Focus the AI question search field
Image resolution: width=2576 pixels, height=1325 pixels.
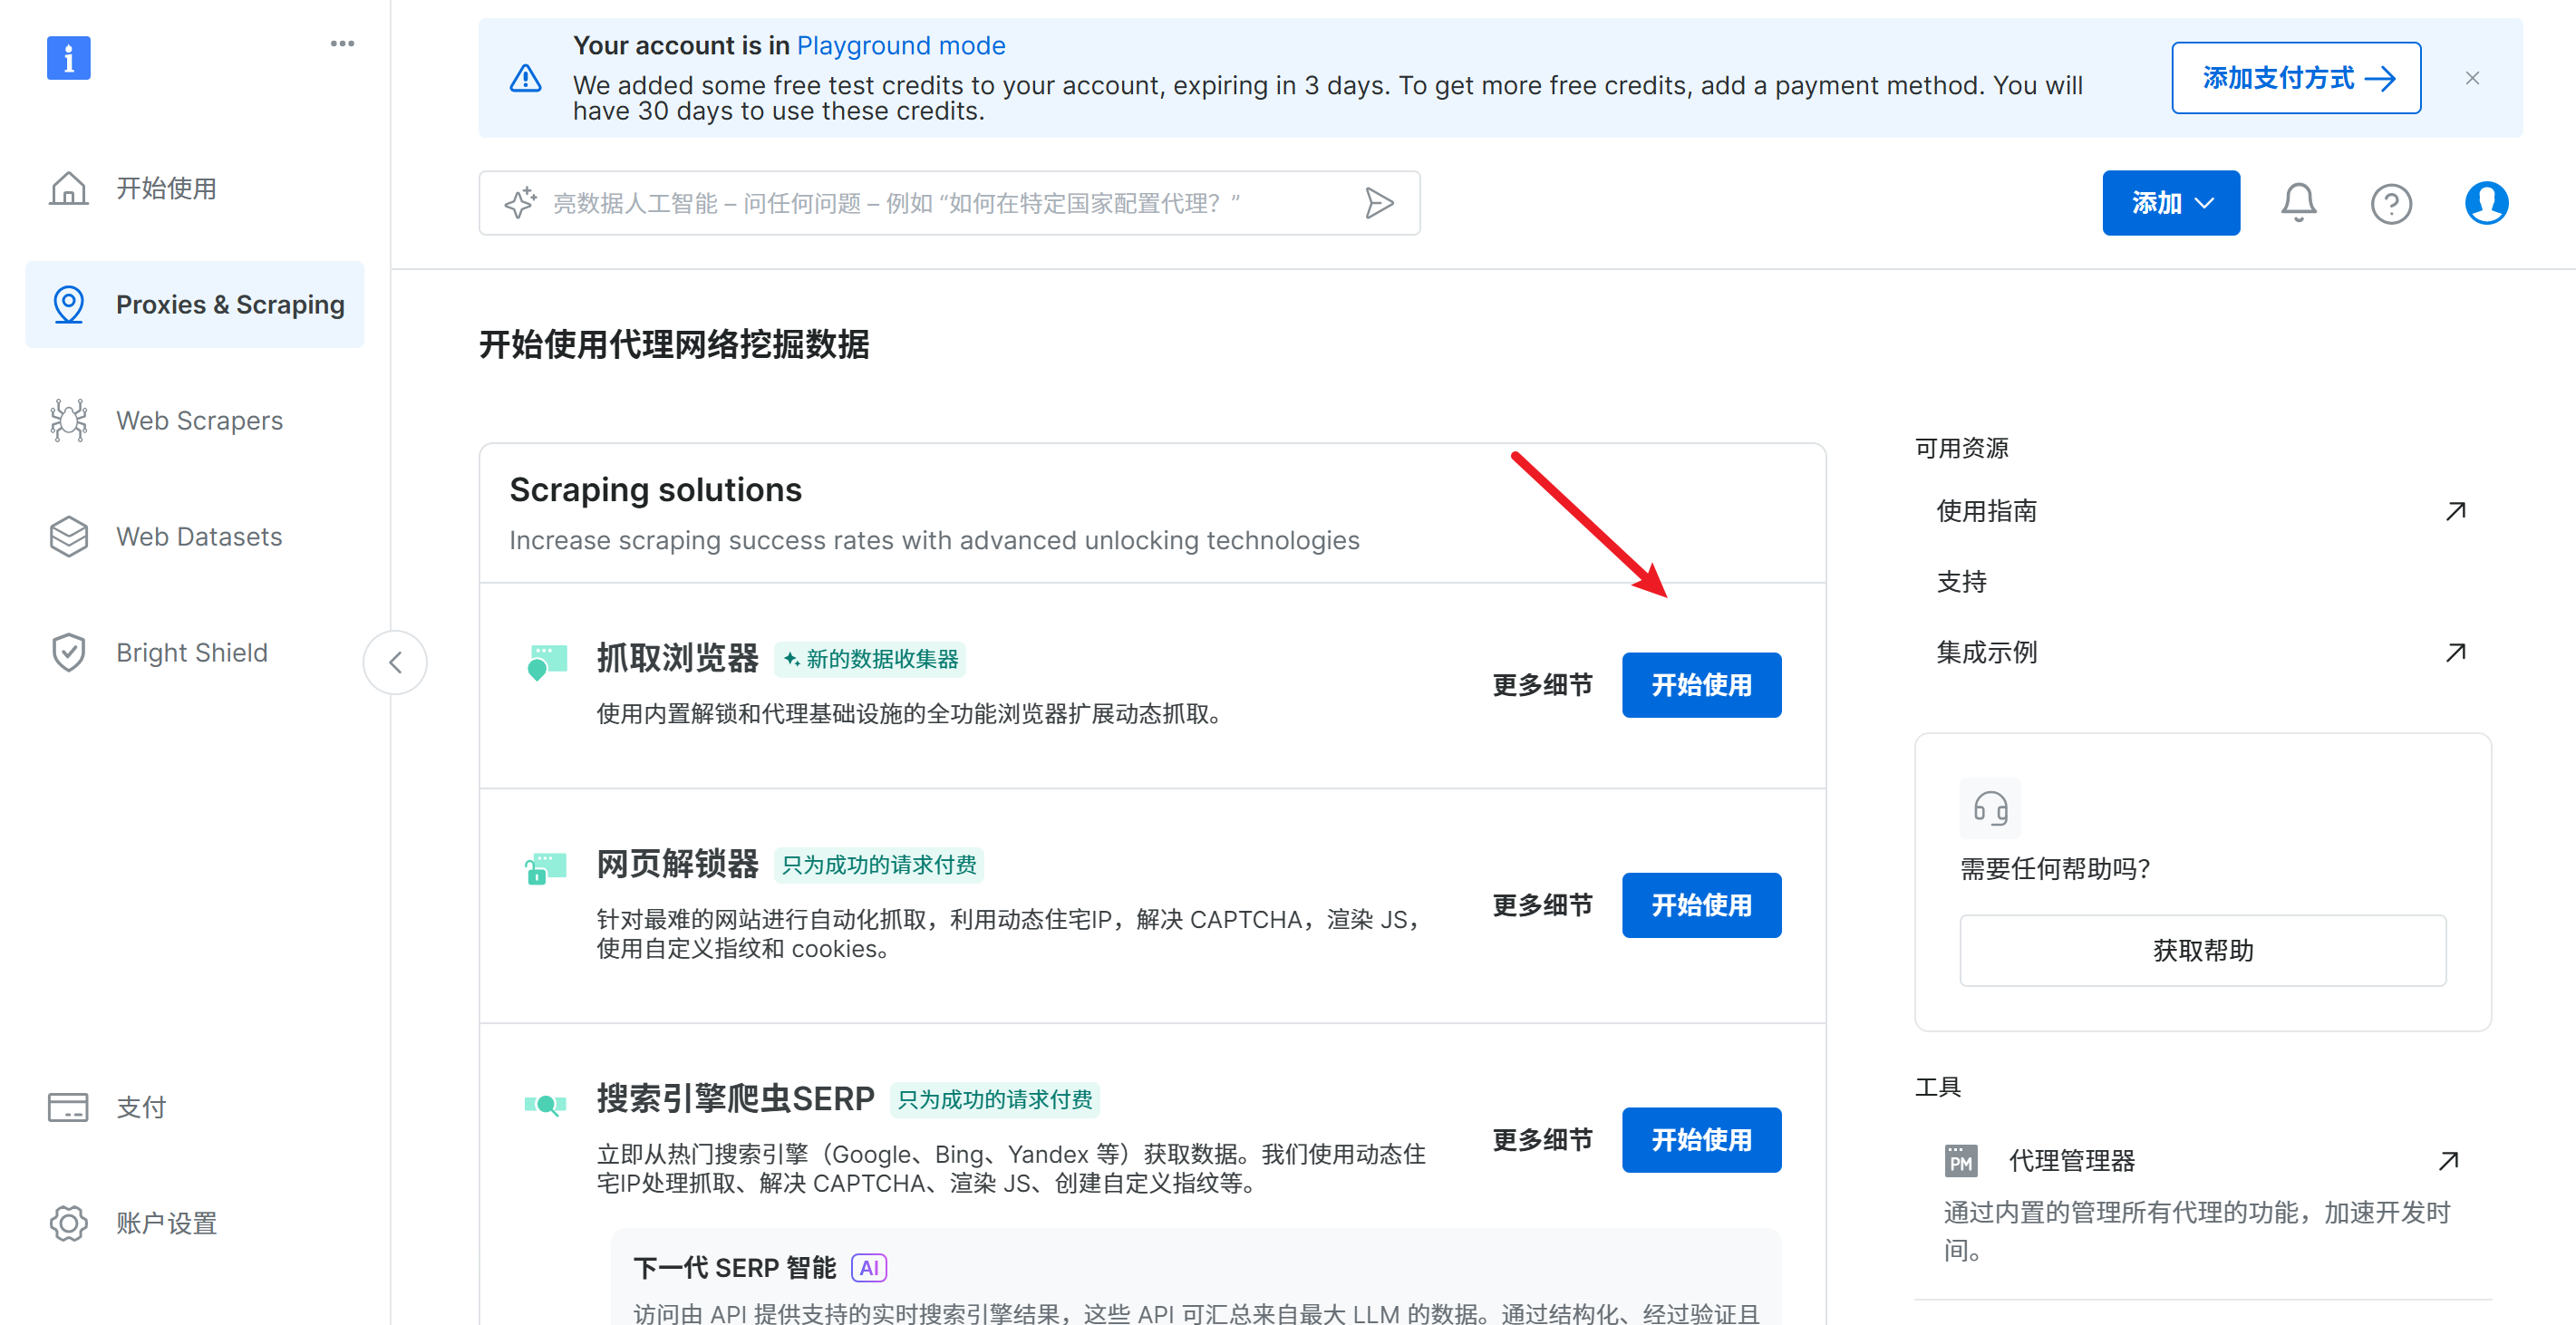[948, 203]
